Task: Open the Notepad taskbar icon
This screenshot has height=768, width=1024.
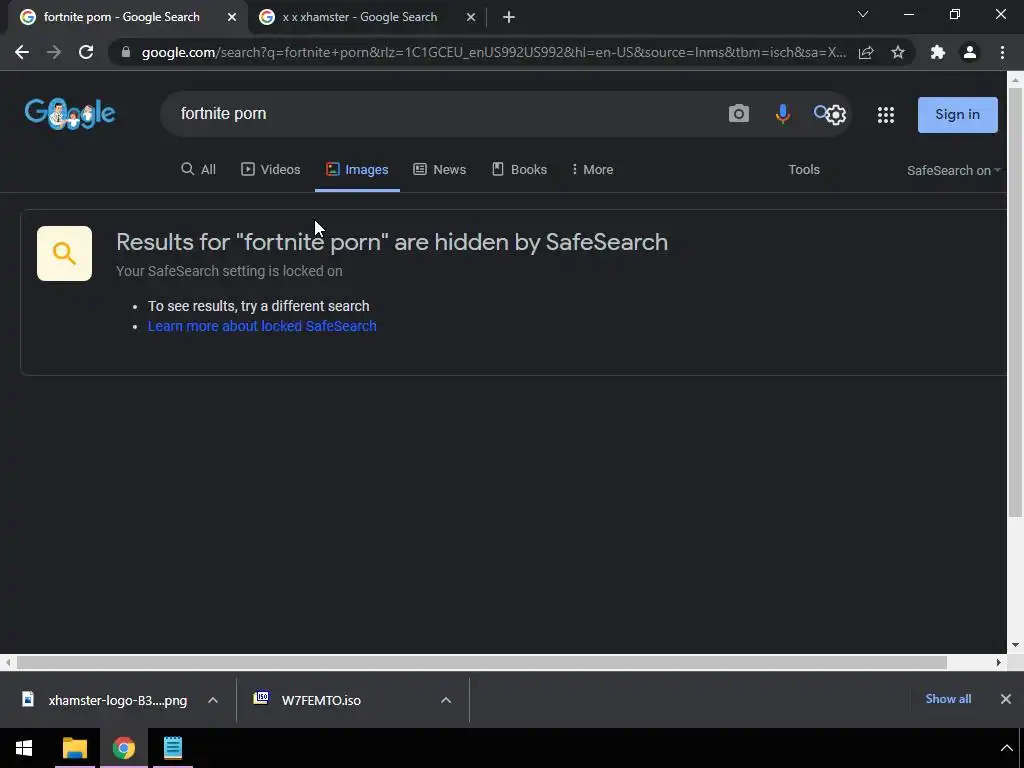Action: tap(172, 748)
